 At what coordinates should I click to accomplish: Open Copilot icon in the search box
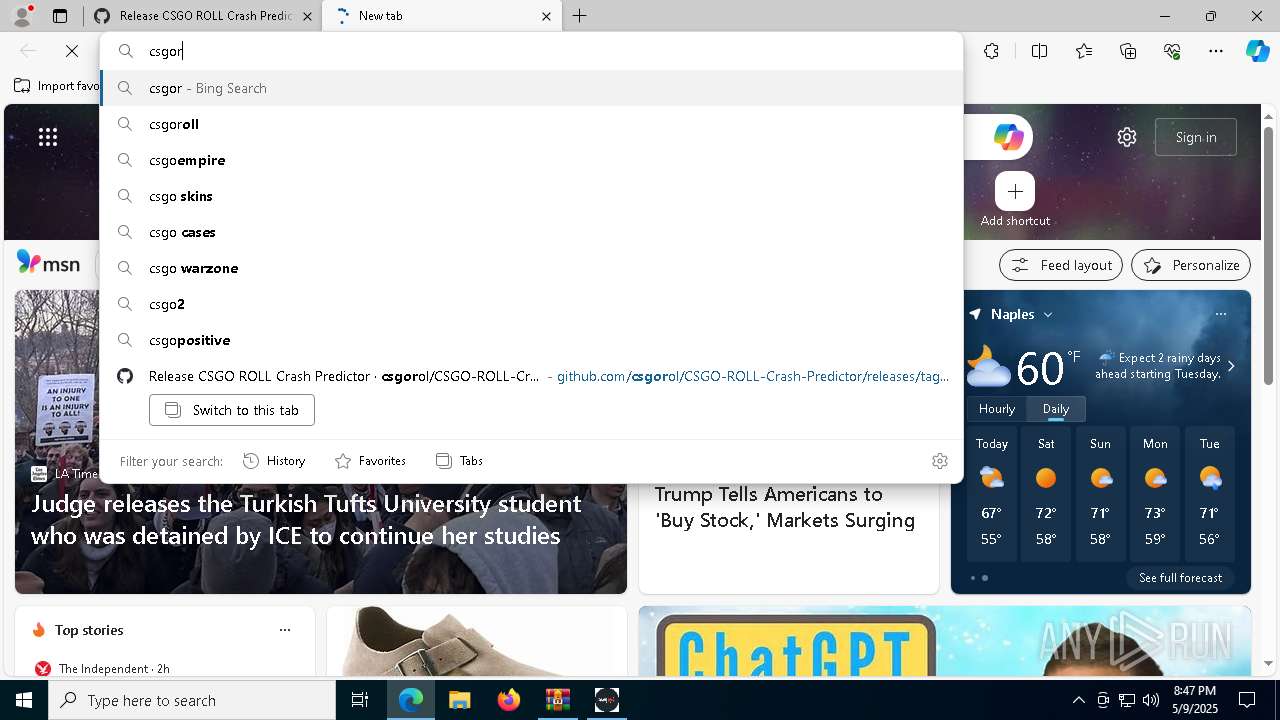[x=1008, y=137]
